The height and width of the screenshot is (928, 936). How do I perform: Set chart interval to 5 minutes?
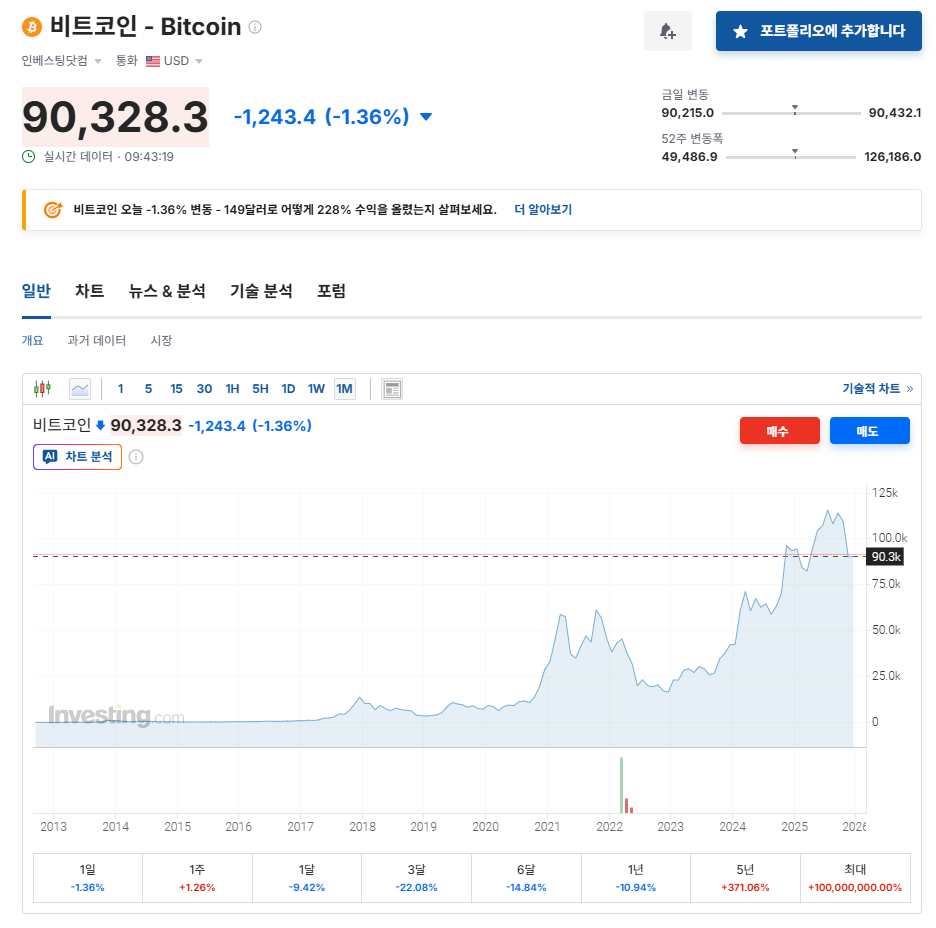tap(148, 389)
